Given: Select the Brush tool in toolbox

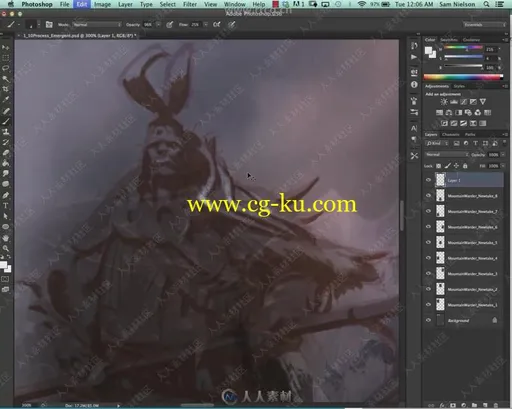Looking at the screenshot, I should pos(6,121).
